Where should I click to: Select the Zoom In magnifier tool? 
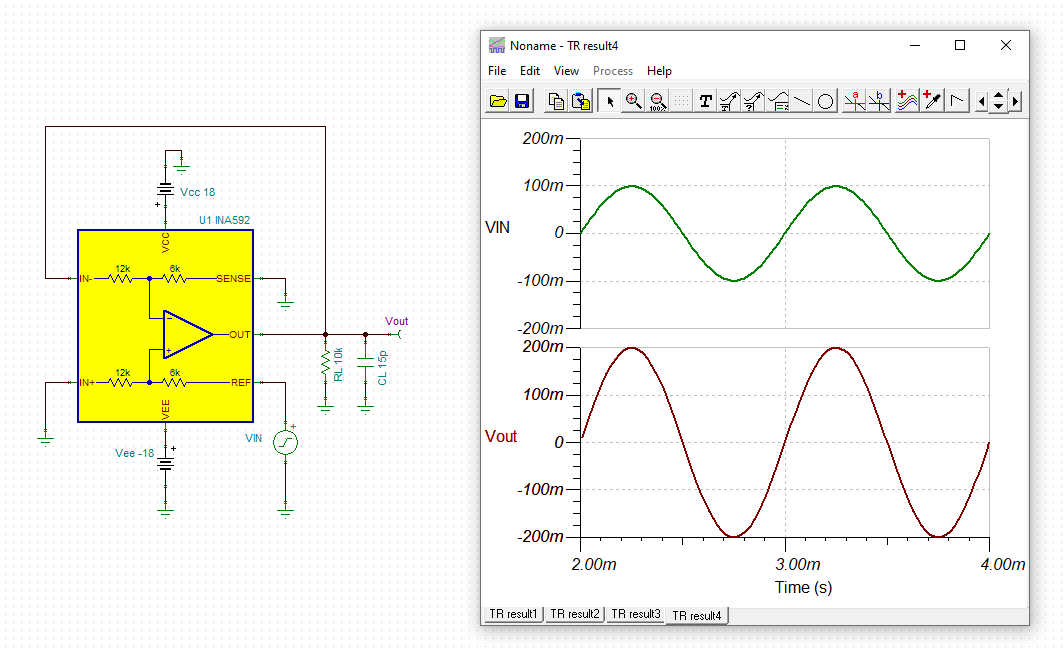(x=633, y=101)
